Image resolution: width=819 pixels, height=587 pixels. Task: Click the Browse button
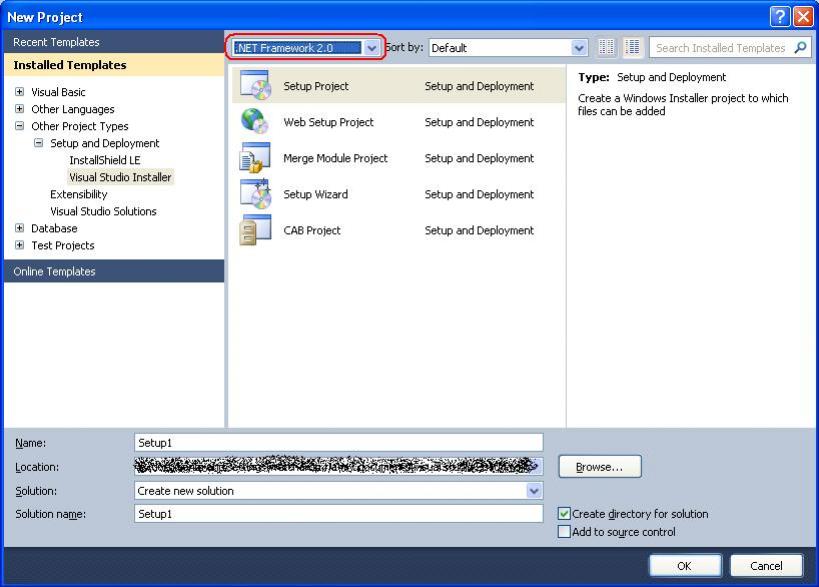pos(600,466)
